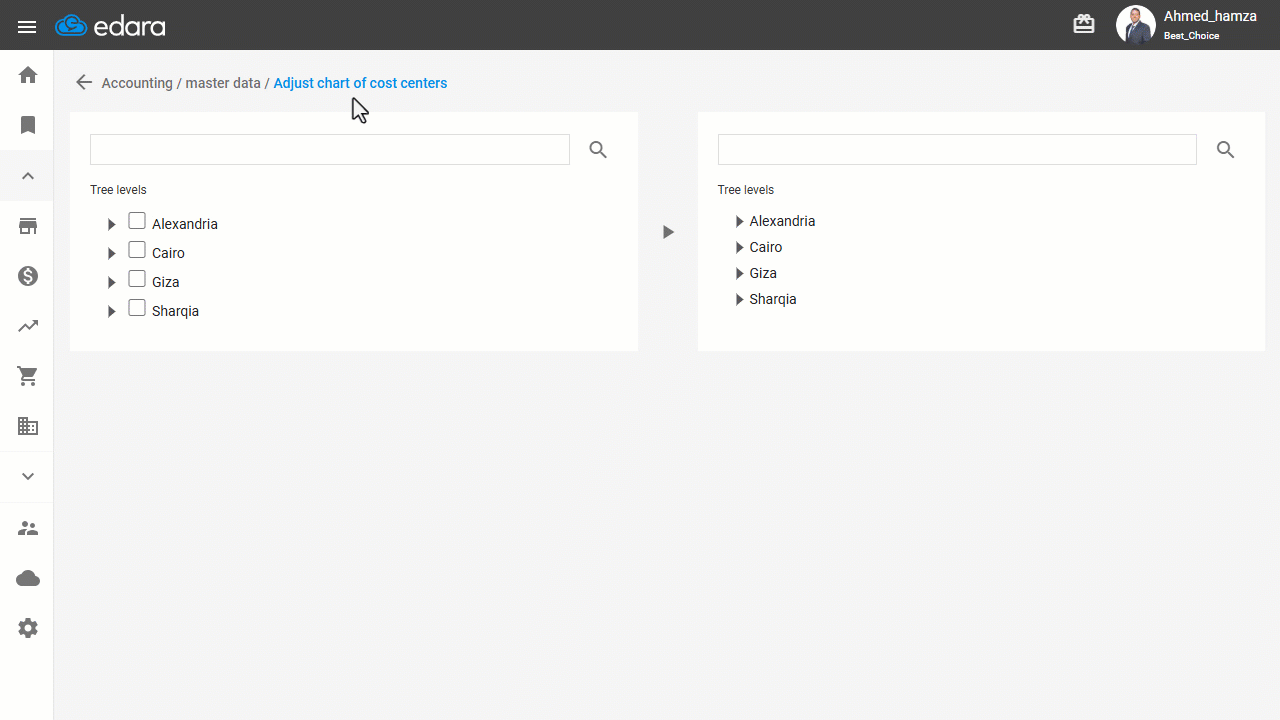This screenshot has width=1280, height=720.
Task: Open the building icon in sidebar
Action: [x=28, y=427]
